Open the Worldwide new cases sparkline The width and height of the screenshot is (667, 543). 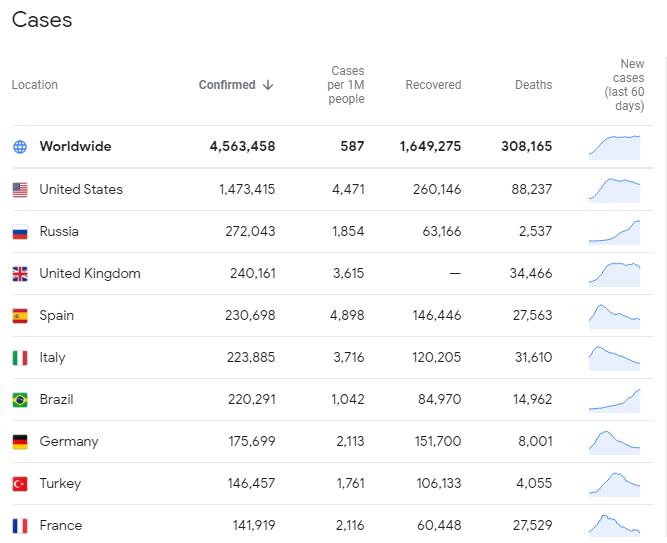pyautogui.click(x=614, y=147)
